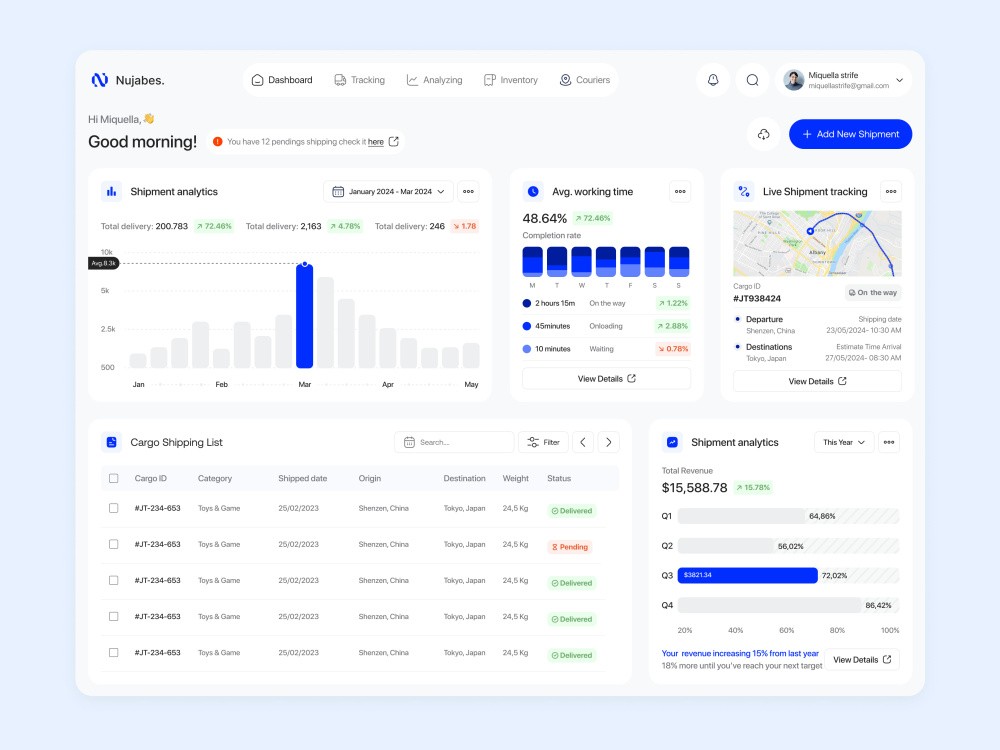Click the calendar icon in cargo search box
1000x750 pixels.
(409, 442)
